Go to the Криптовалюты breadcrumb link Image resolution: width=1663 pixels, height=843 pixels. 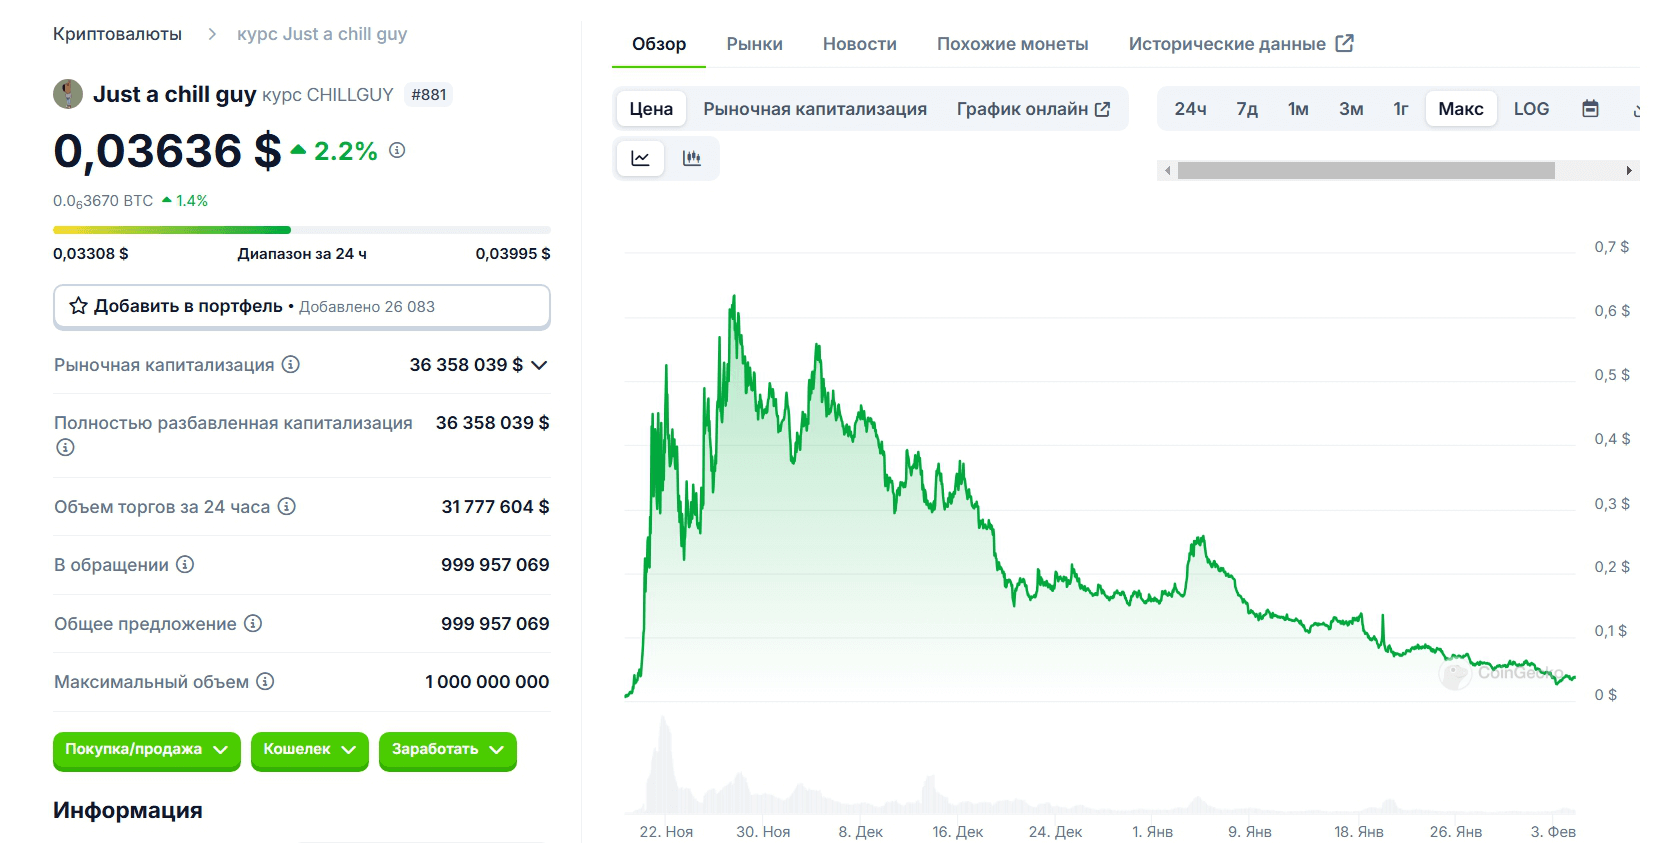click(117, 34)
